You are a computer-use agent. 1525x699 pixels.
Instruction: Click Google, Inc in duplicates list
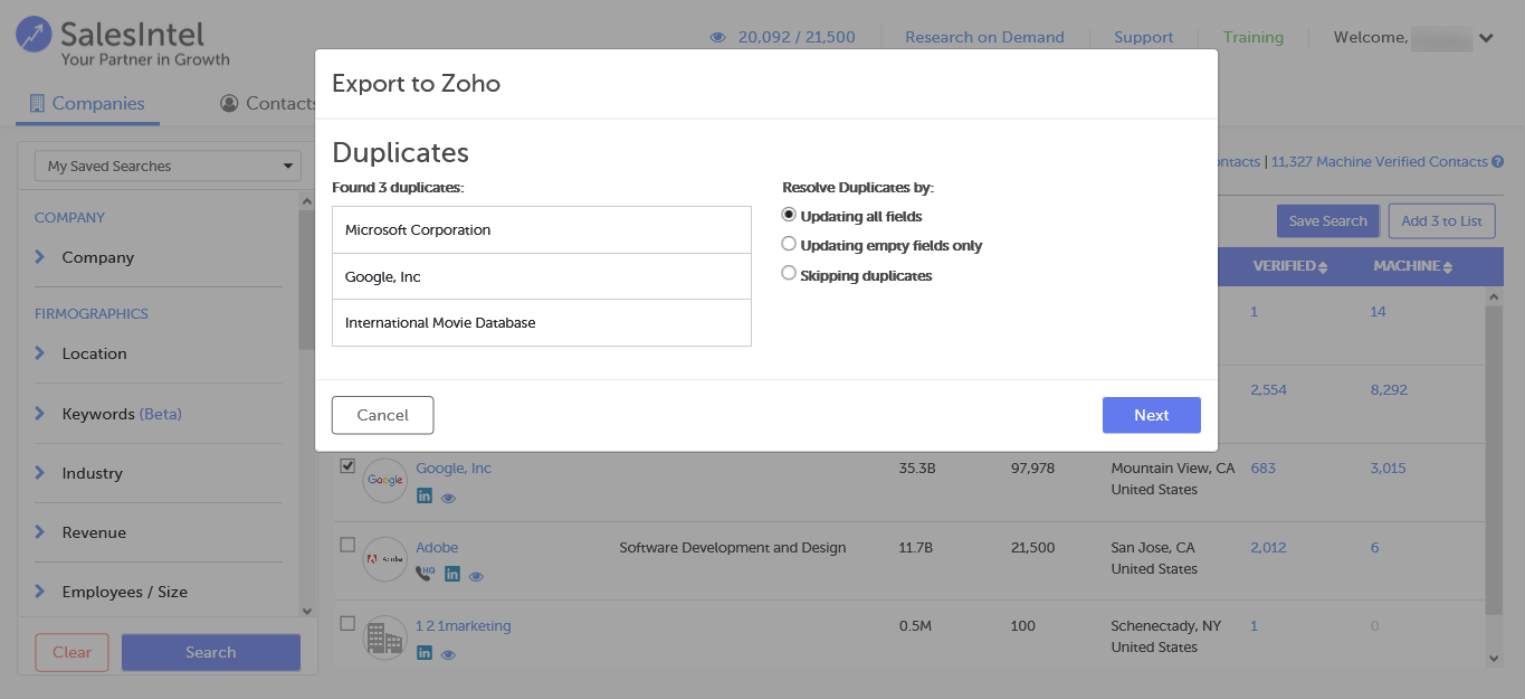pos(541,277)
